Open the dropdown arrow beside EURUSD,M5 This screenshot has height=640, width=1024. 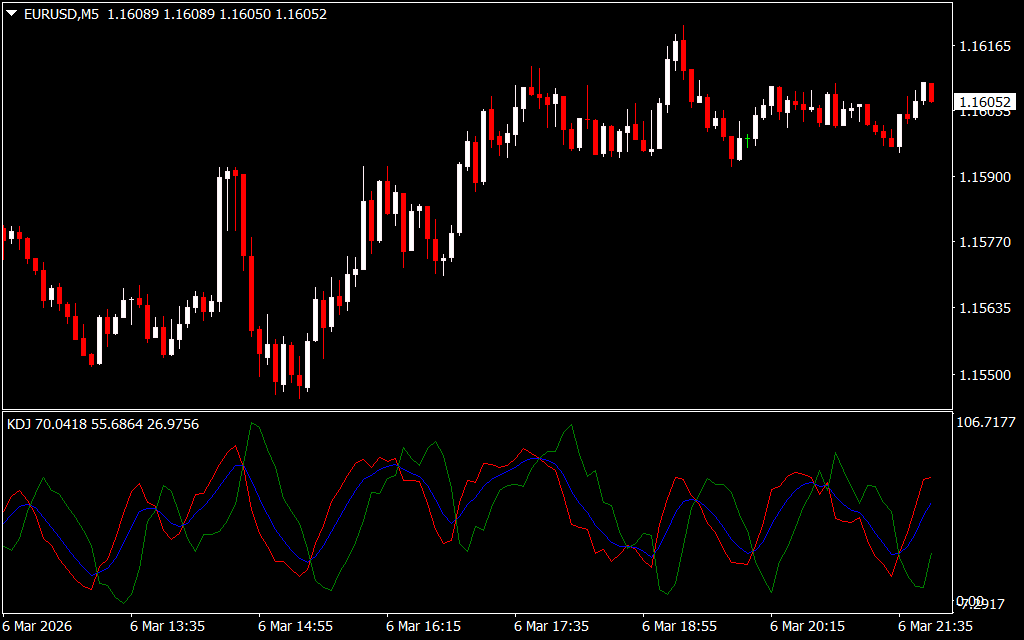pyautogui.click(x=12, y=15)
